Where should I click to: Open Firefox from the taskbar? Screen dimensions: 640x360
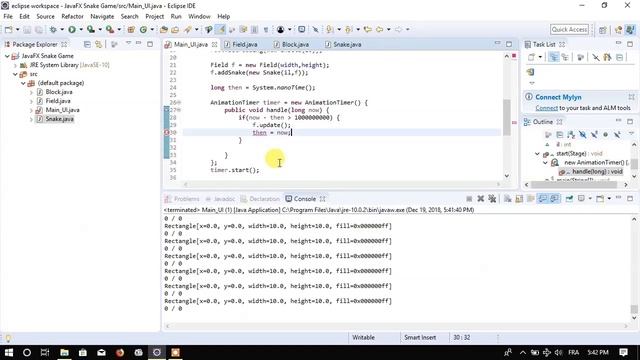pos(120,352)
